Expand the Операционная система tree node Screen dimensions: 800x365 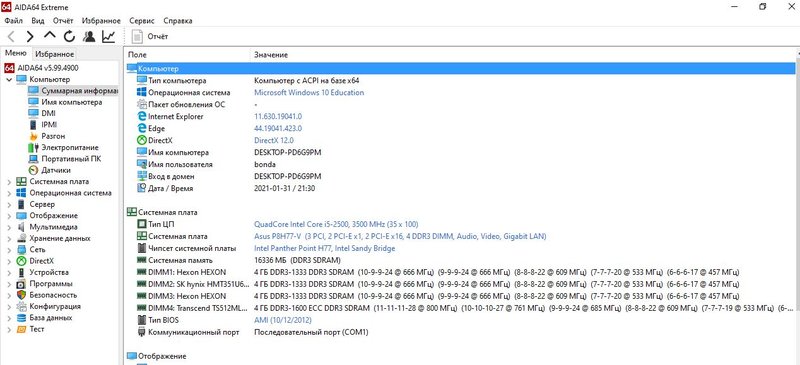(x=9, y=193)
